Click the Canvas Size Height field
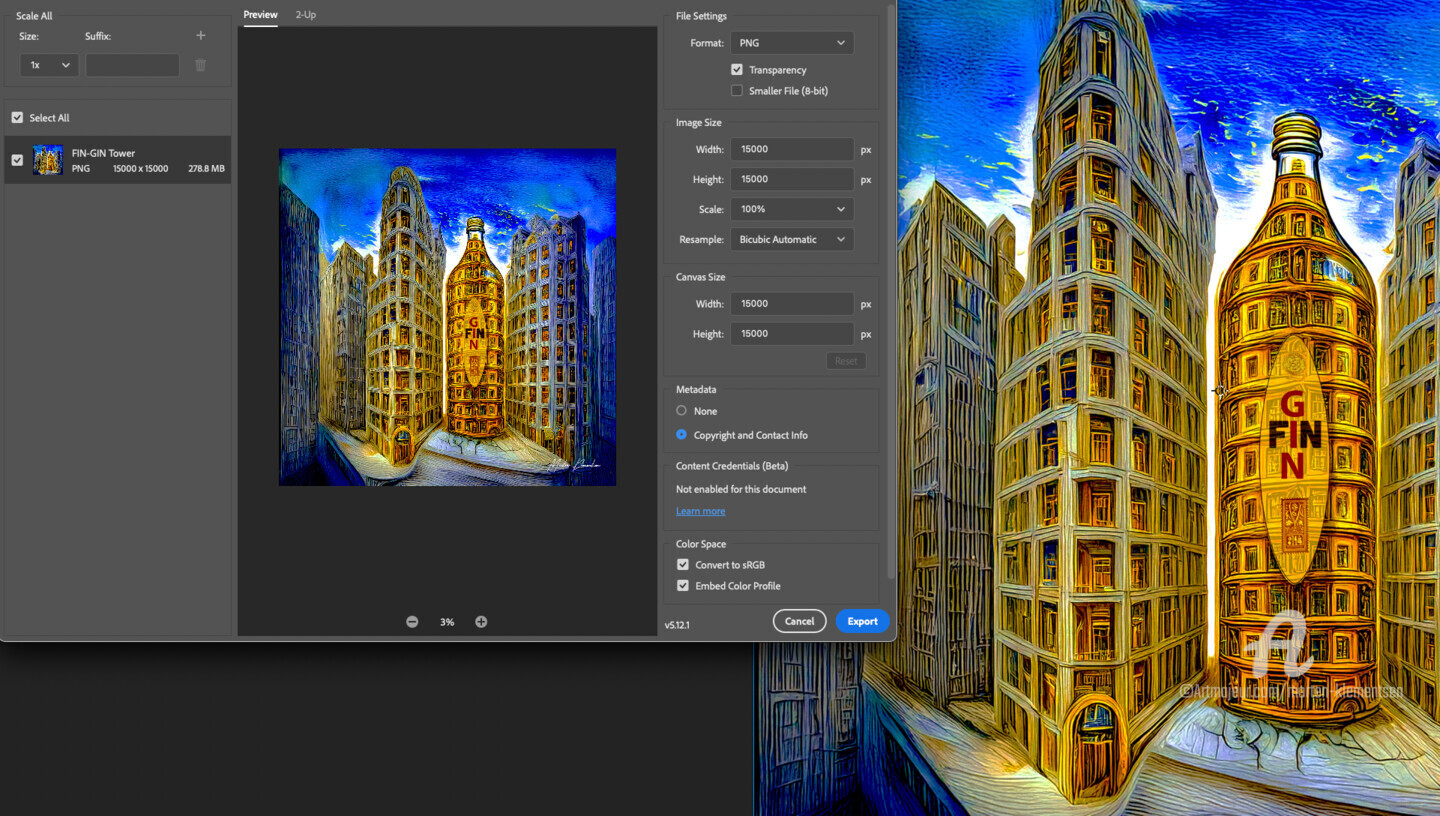 click(x=792, y=334)
